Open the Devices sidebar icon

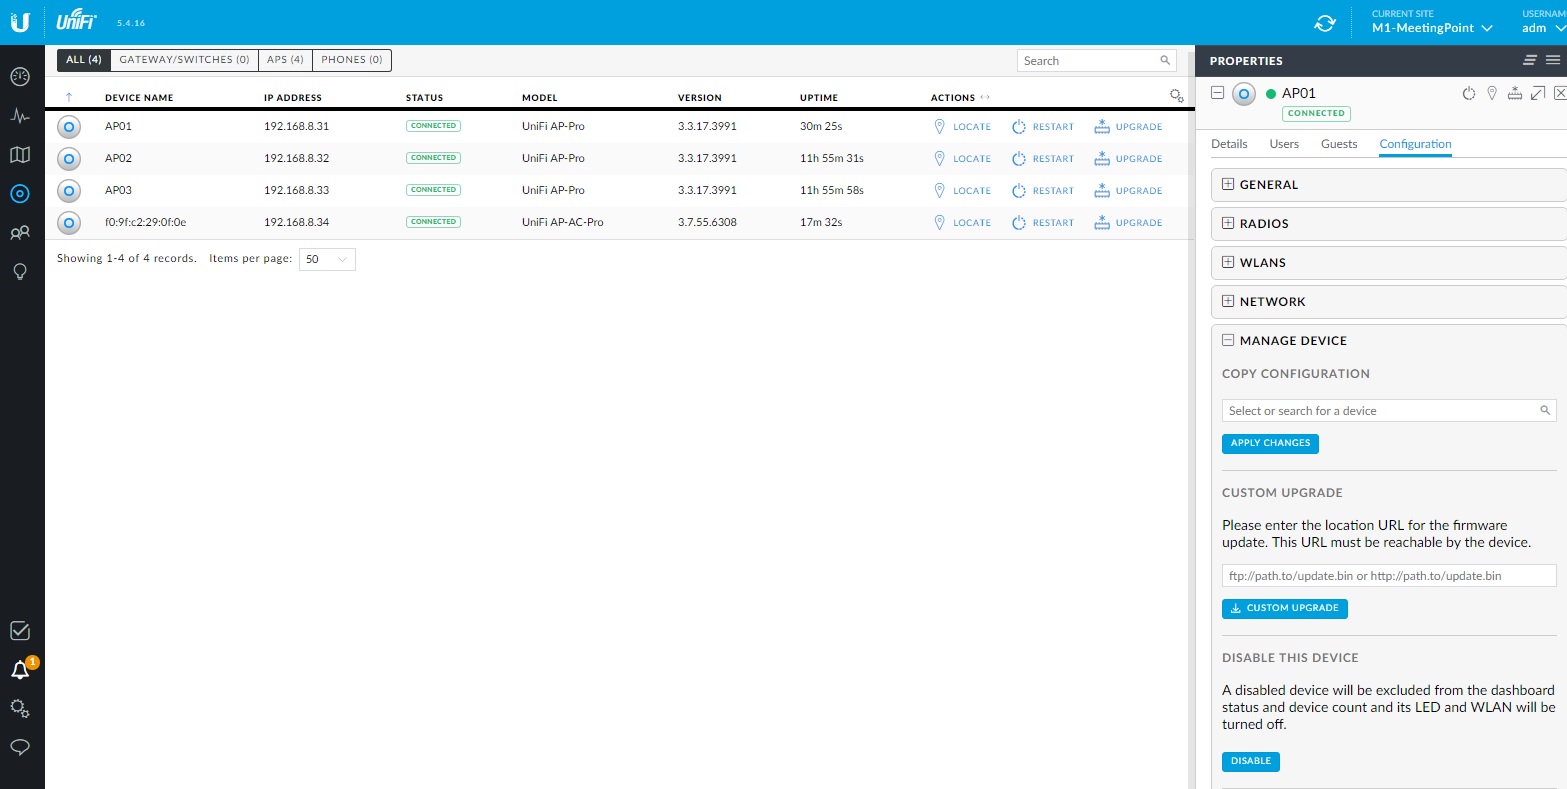pyautogui.click(x=20, y=194)
